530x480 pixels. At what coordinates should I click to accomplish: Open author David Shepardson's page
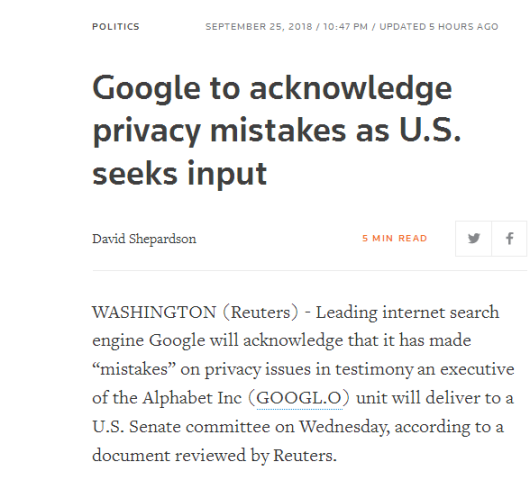click(x=144, y=239)
